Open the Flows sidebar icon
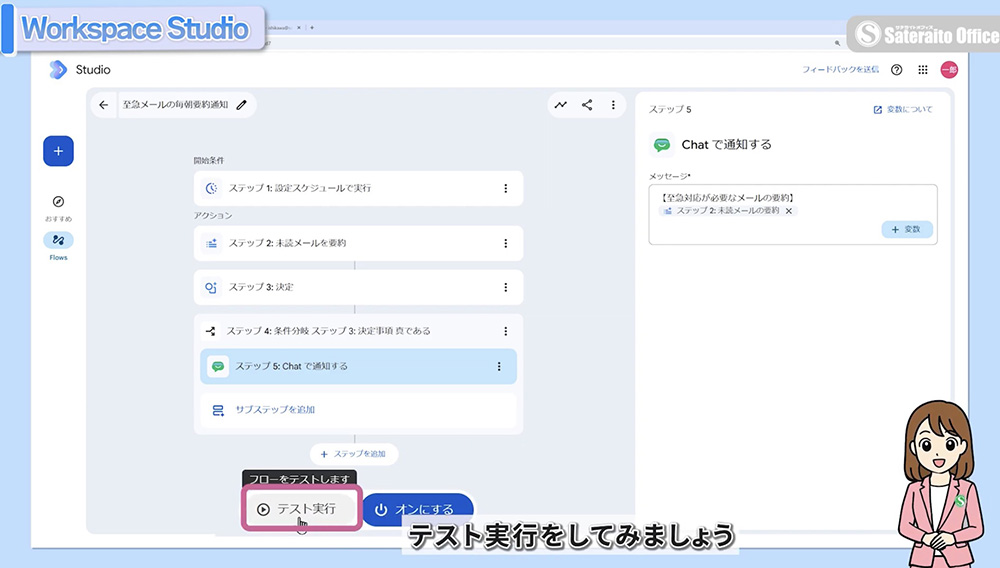Image resolution: width=1000 pixels, height=568 pixels. coord(58,240)
